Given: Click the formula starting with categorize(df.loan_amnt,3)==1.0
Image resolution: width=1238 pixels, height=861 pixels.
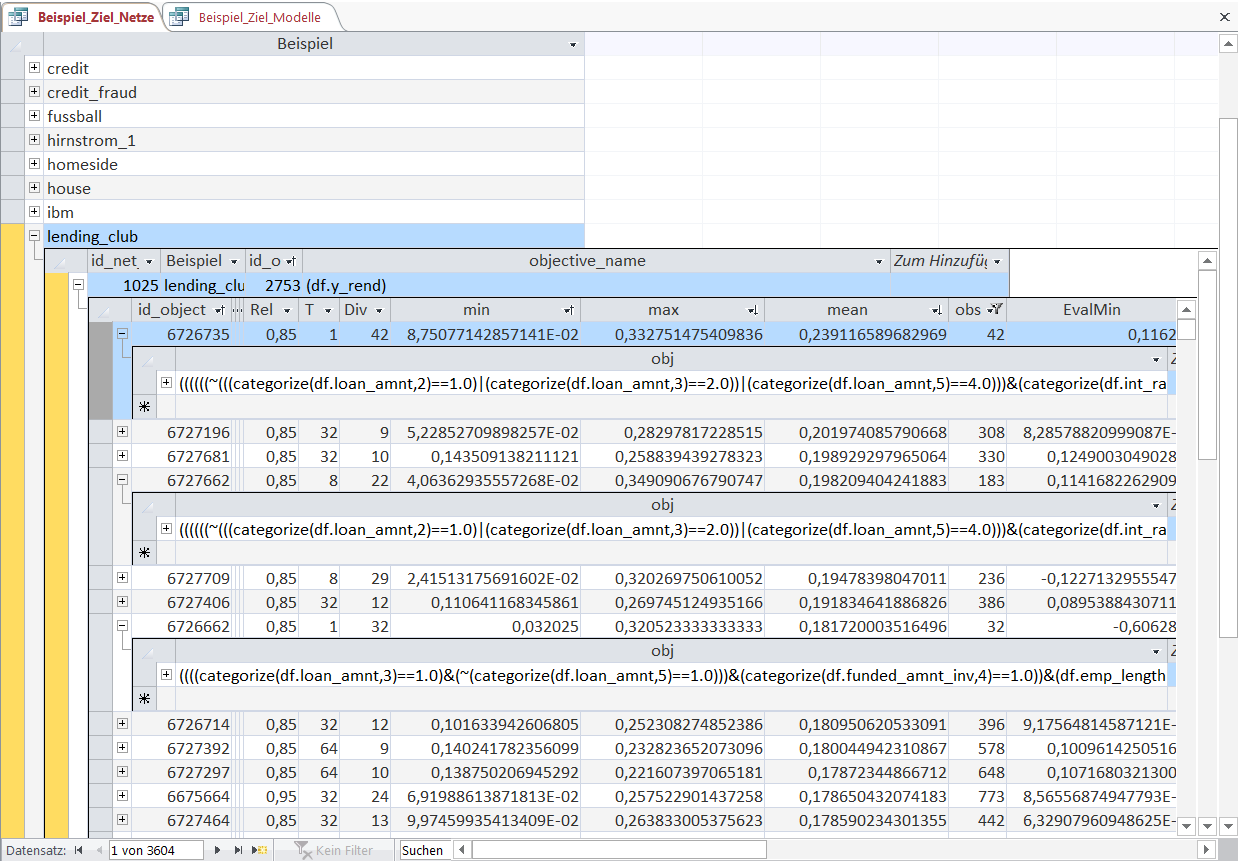Looking at the screenshot, I should point(672,675).
